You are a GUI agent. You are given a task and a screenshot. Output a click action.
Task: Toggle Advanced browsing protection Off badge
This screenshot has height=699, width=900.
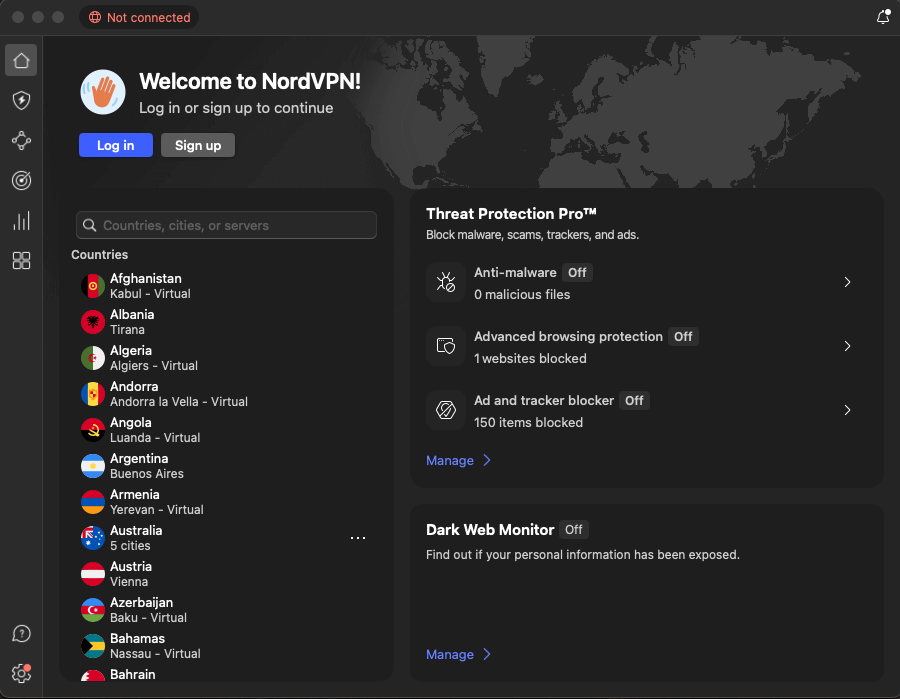coord(683,336)
